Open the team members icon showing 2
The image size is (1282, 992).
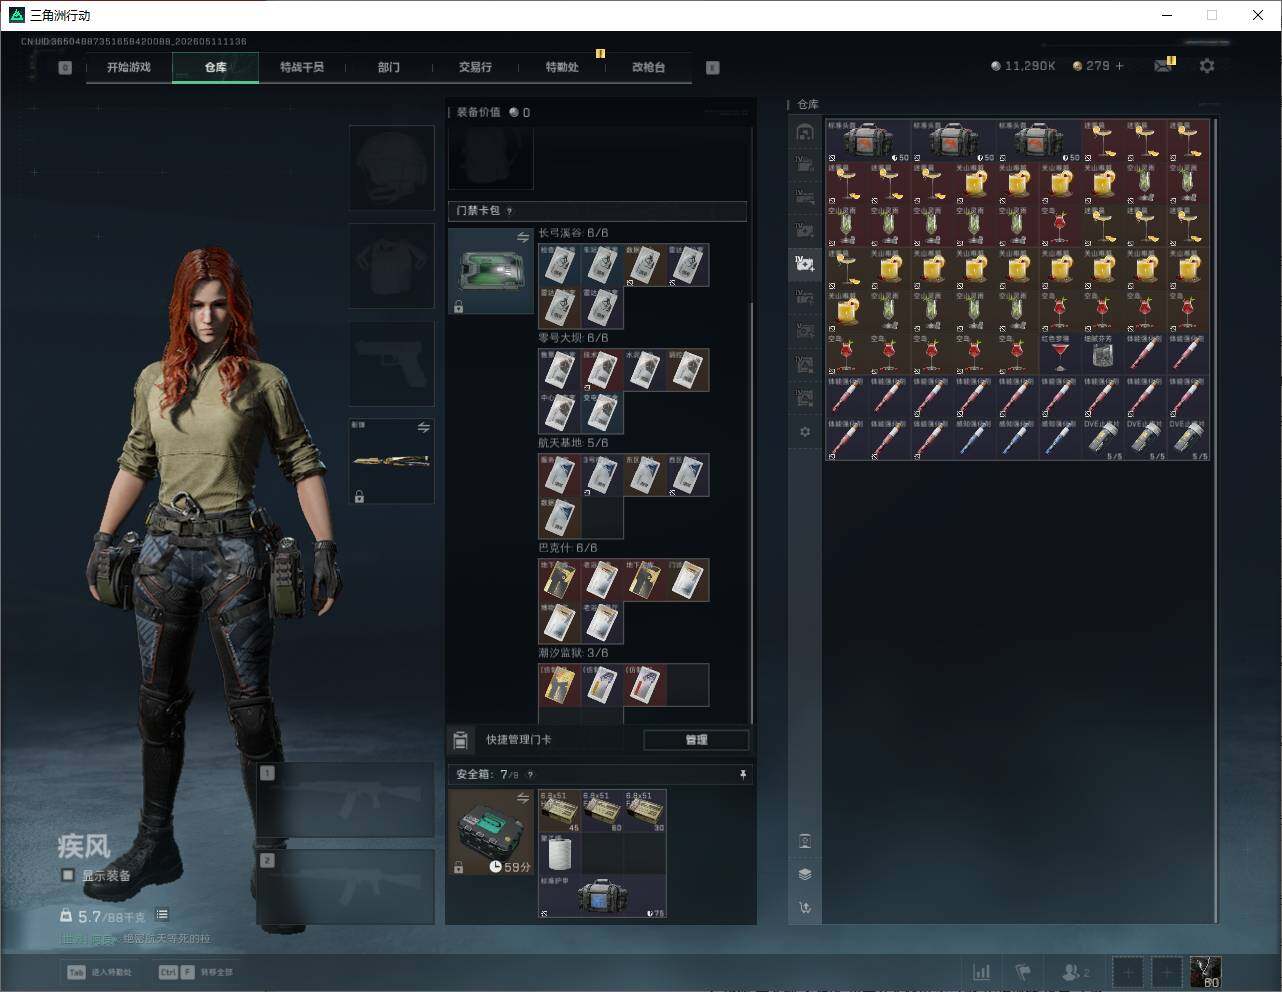tap(1075, 972)
